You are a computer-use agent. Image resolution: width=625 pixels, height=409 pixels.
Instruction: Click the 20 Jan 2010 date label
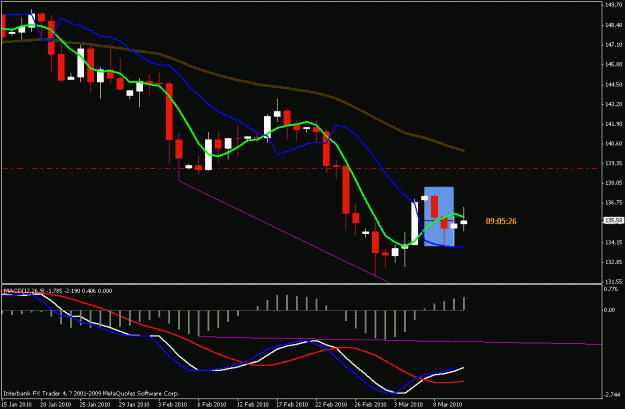[55, 404]
